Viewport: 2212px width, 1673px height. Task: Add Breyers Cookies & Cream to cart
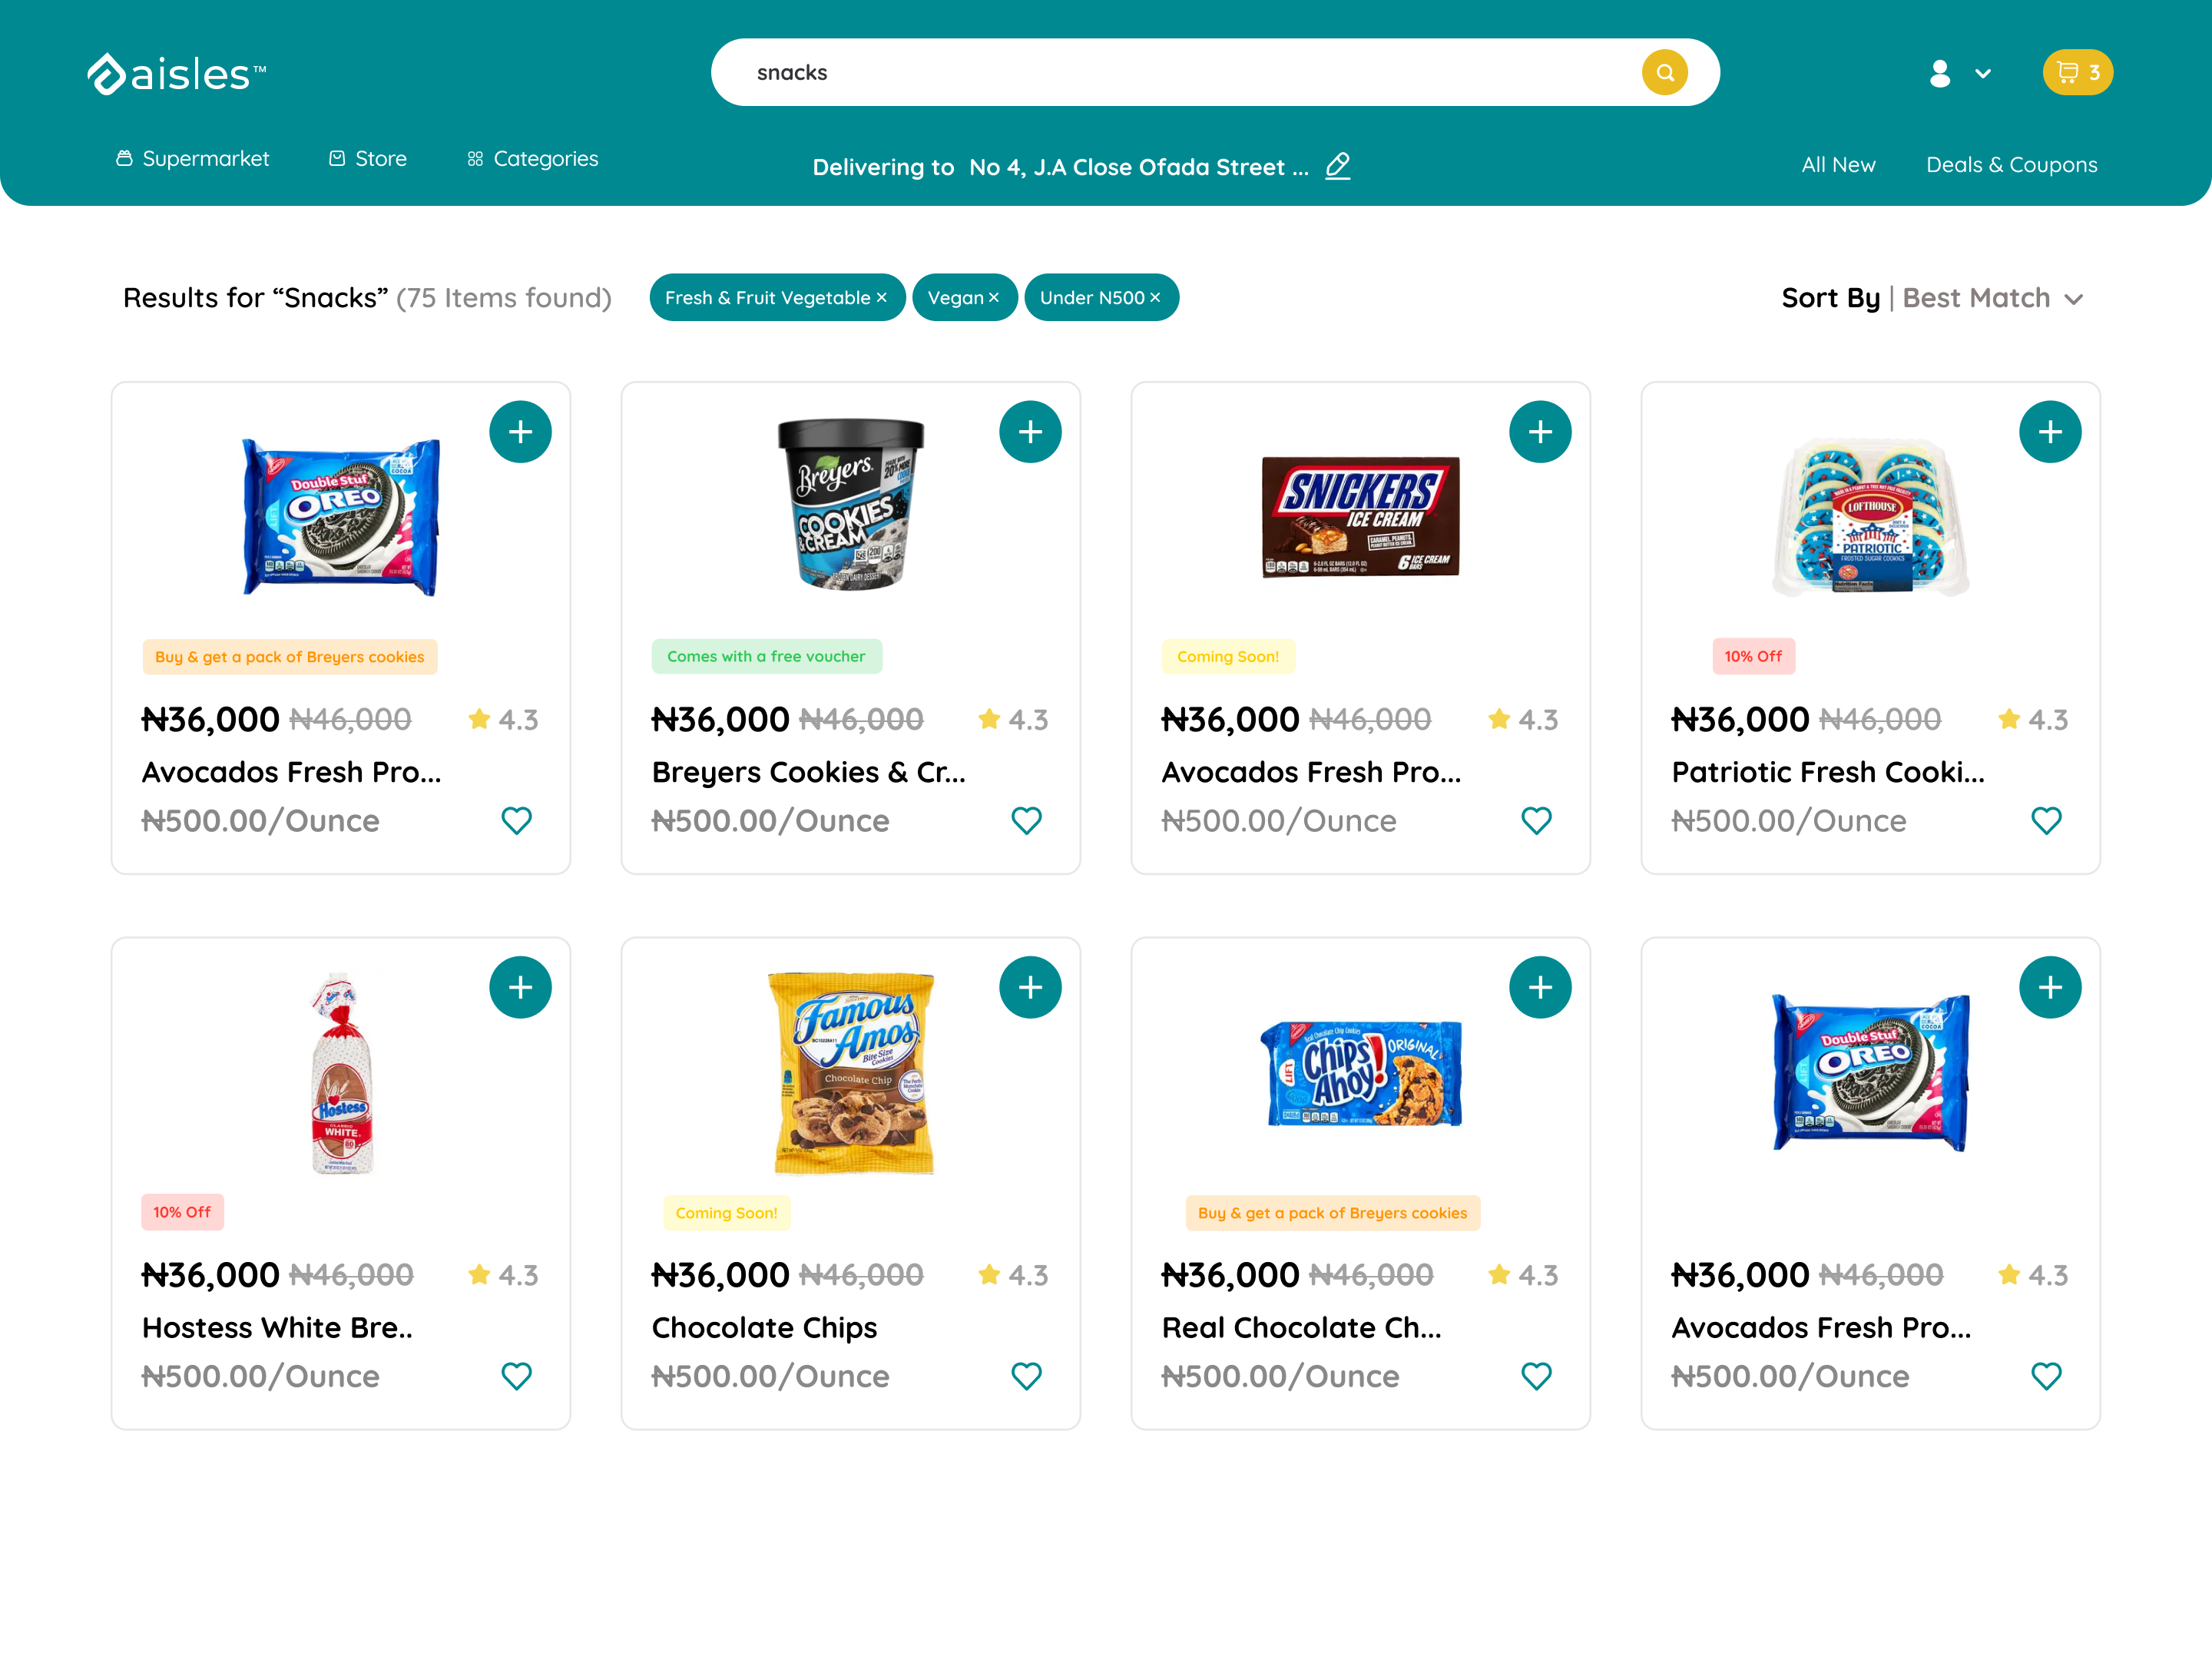(x=1030, y=432)
